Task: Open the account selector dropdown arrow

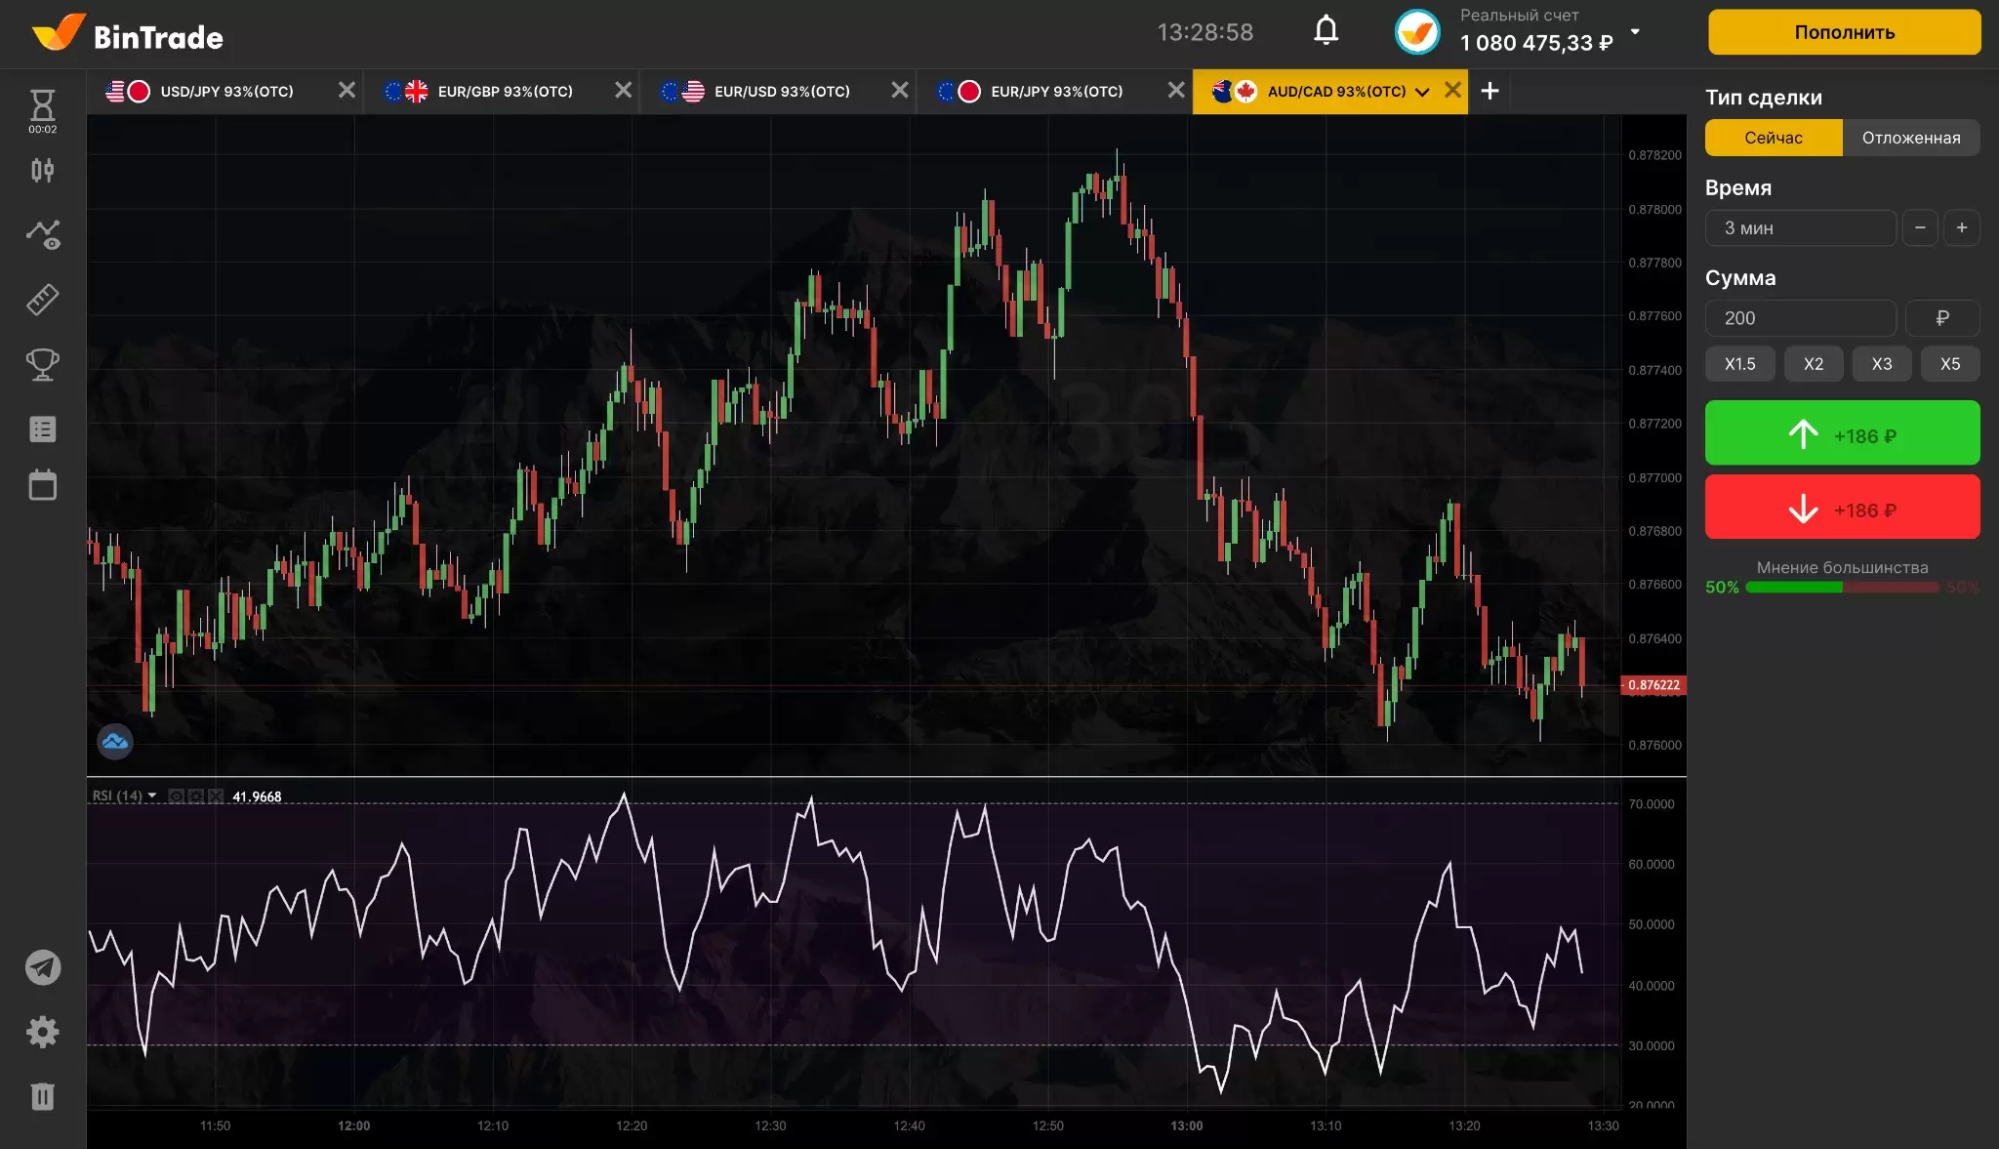Action: tap(1635, 31)
